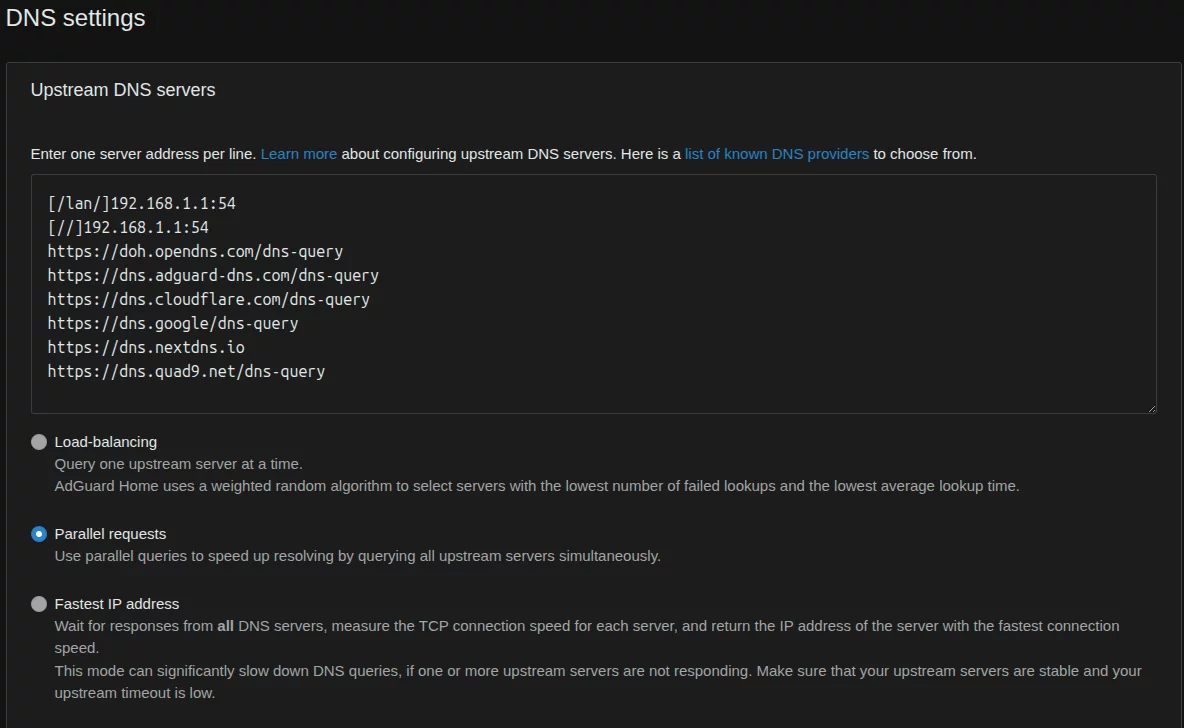Click the Parallel requests label text

(x=110, y=534)
